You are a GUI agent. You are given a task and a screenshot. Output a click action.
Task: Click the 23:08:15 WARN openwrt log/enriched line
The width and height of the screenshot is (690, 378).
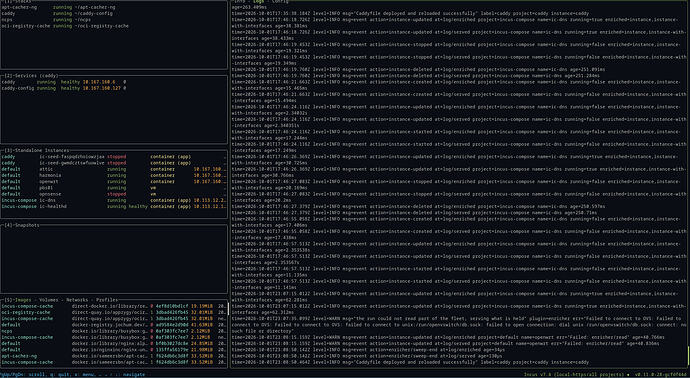tap(448, 337)
